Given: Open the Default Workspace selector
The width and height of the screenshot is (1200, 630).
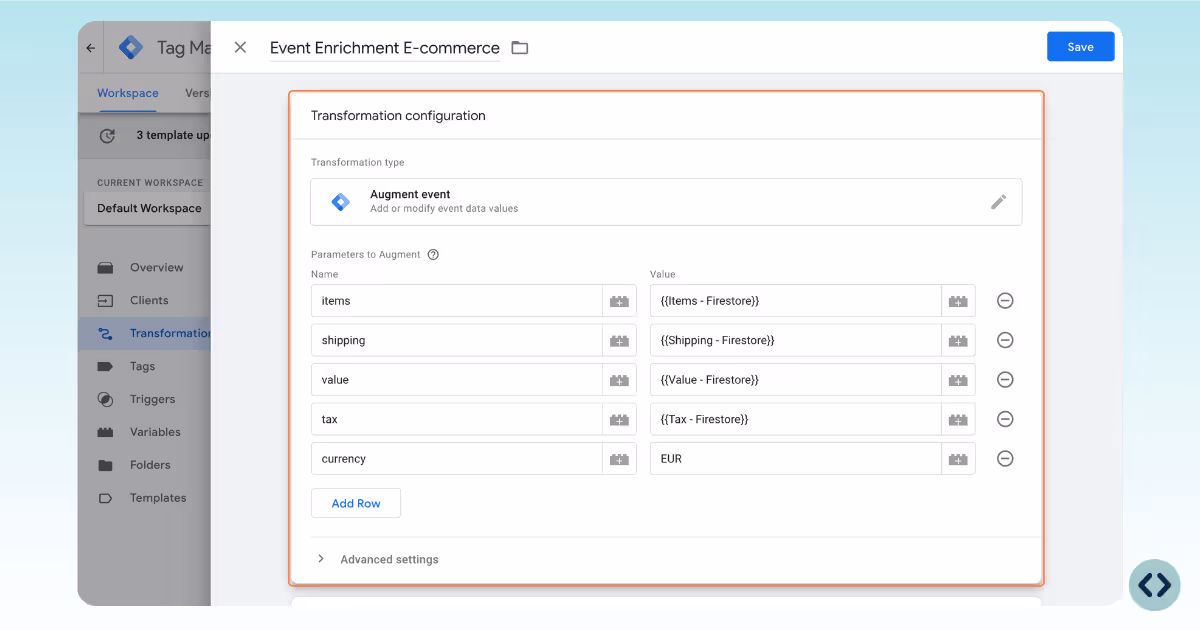Looking at the screenshot, I should click(149, 208).
